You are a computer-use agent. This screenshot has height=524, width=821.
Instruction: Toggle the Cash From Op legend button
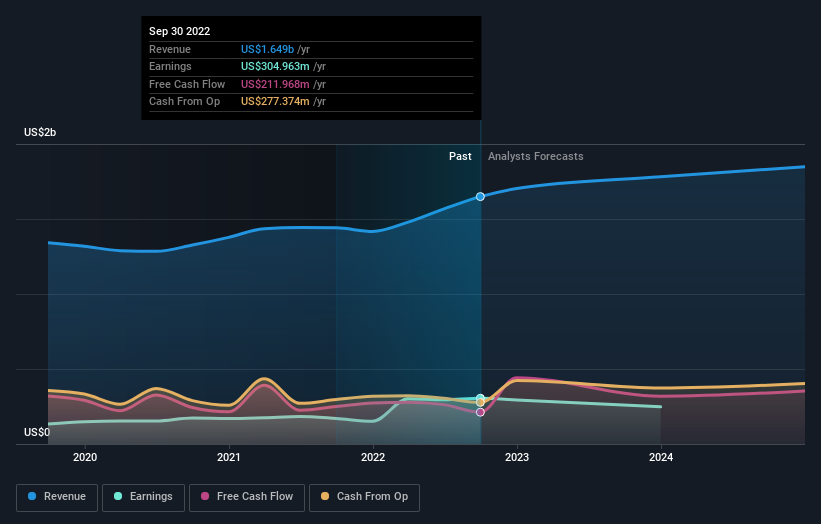(364, 497)
